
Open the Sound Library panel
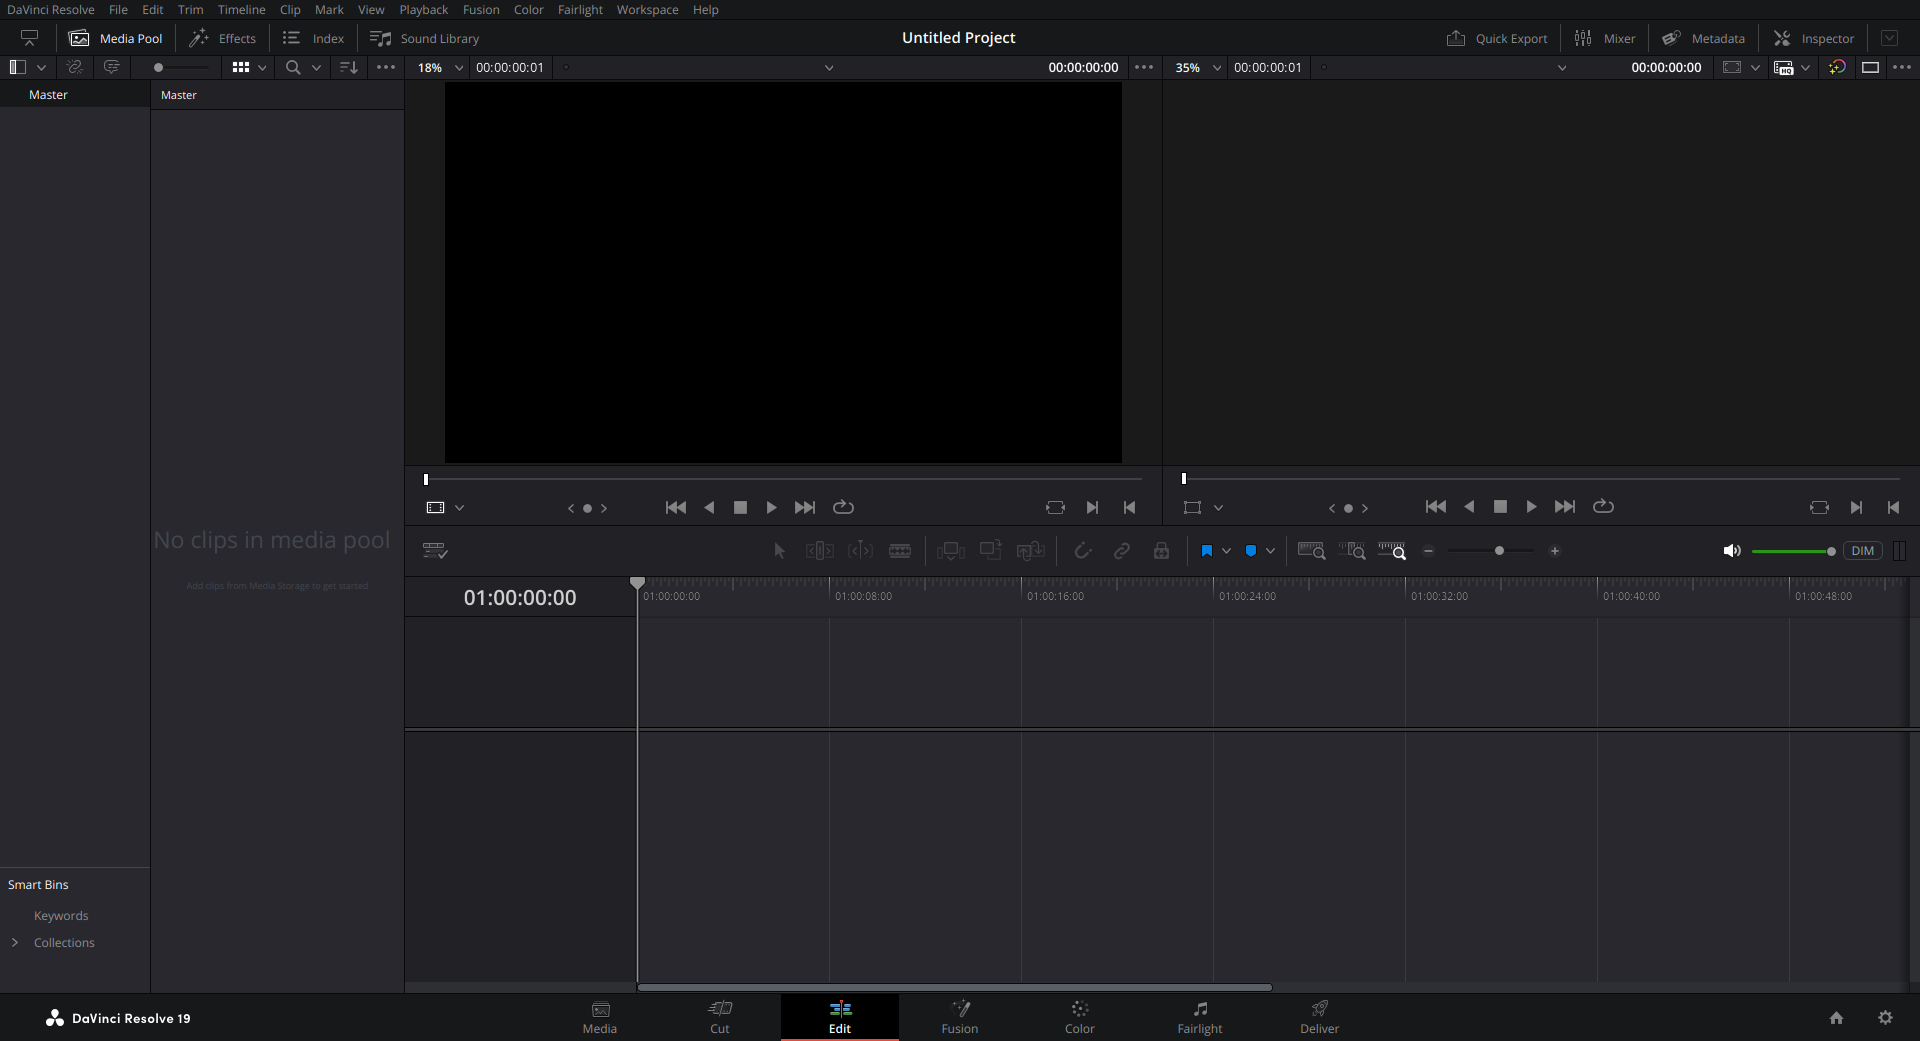(x=425, y=38)
